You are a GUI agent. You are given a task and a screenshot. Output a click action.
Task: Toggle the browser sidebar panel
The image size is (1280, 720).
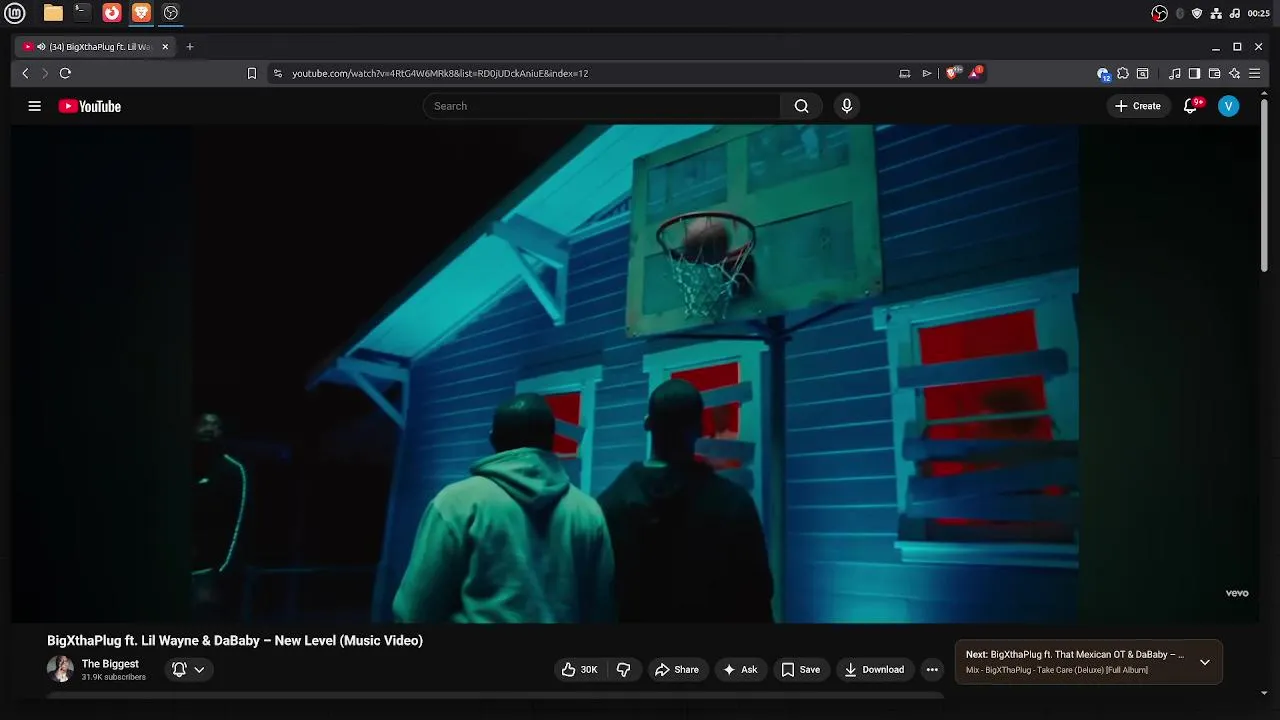coord(1194,73)
